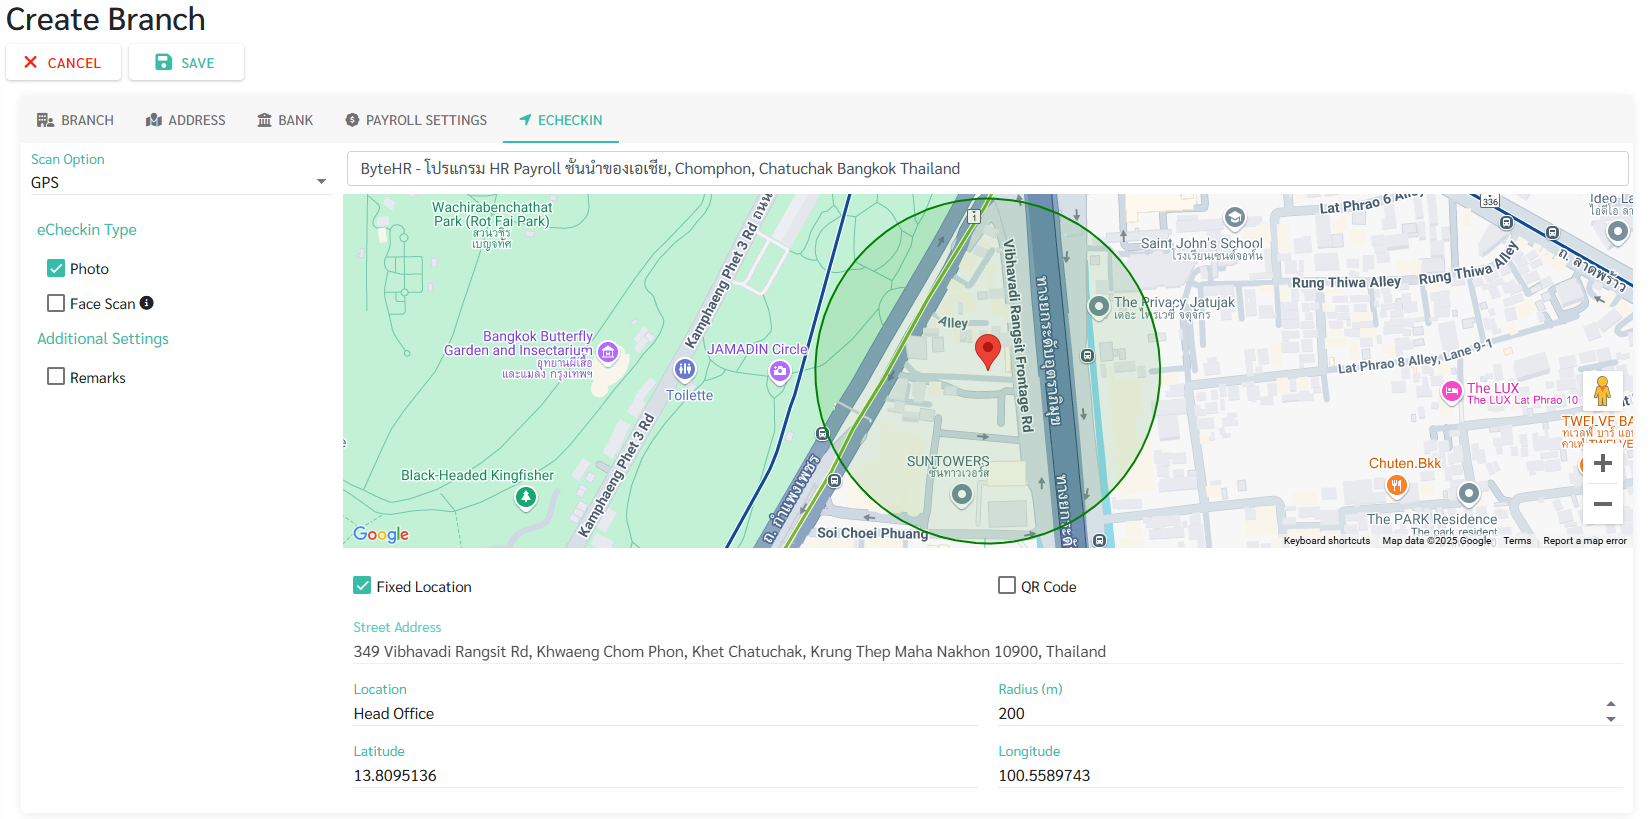Click Black-Headed Kingfisher park marker
1650x819 pixels.
(526, 497)
